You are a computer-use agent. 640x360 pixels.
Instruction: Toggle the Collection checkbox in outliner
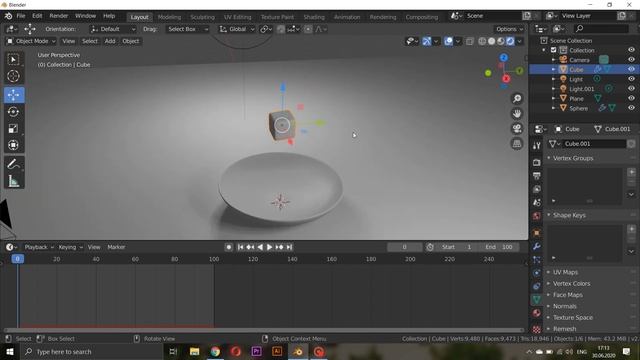553,50
